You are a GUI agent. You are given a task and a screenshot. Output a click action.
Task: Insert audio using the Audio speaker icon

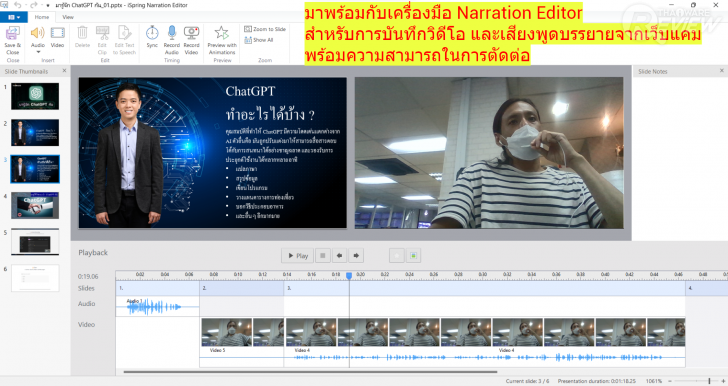tap(37, 33)
